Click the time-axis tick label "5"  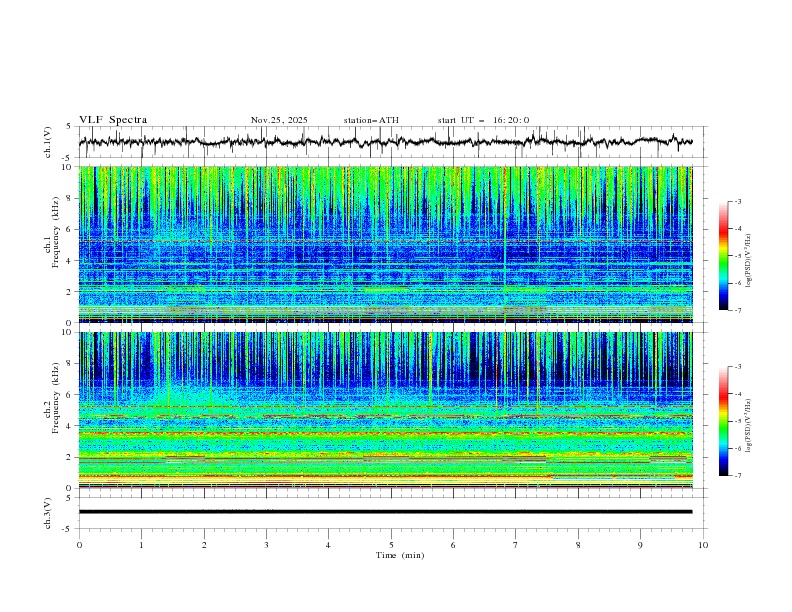pyautogui.click(x=391, y=545)
